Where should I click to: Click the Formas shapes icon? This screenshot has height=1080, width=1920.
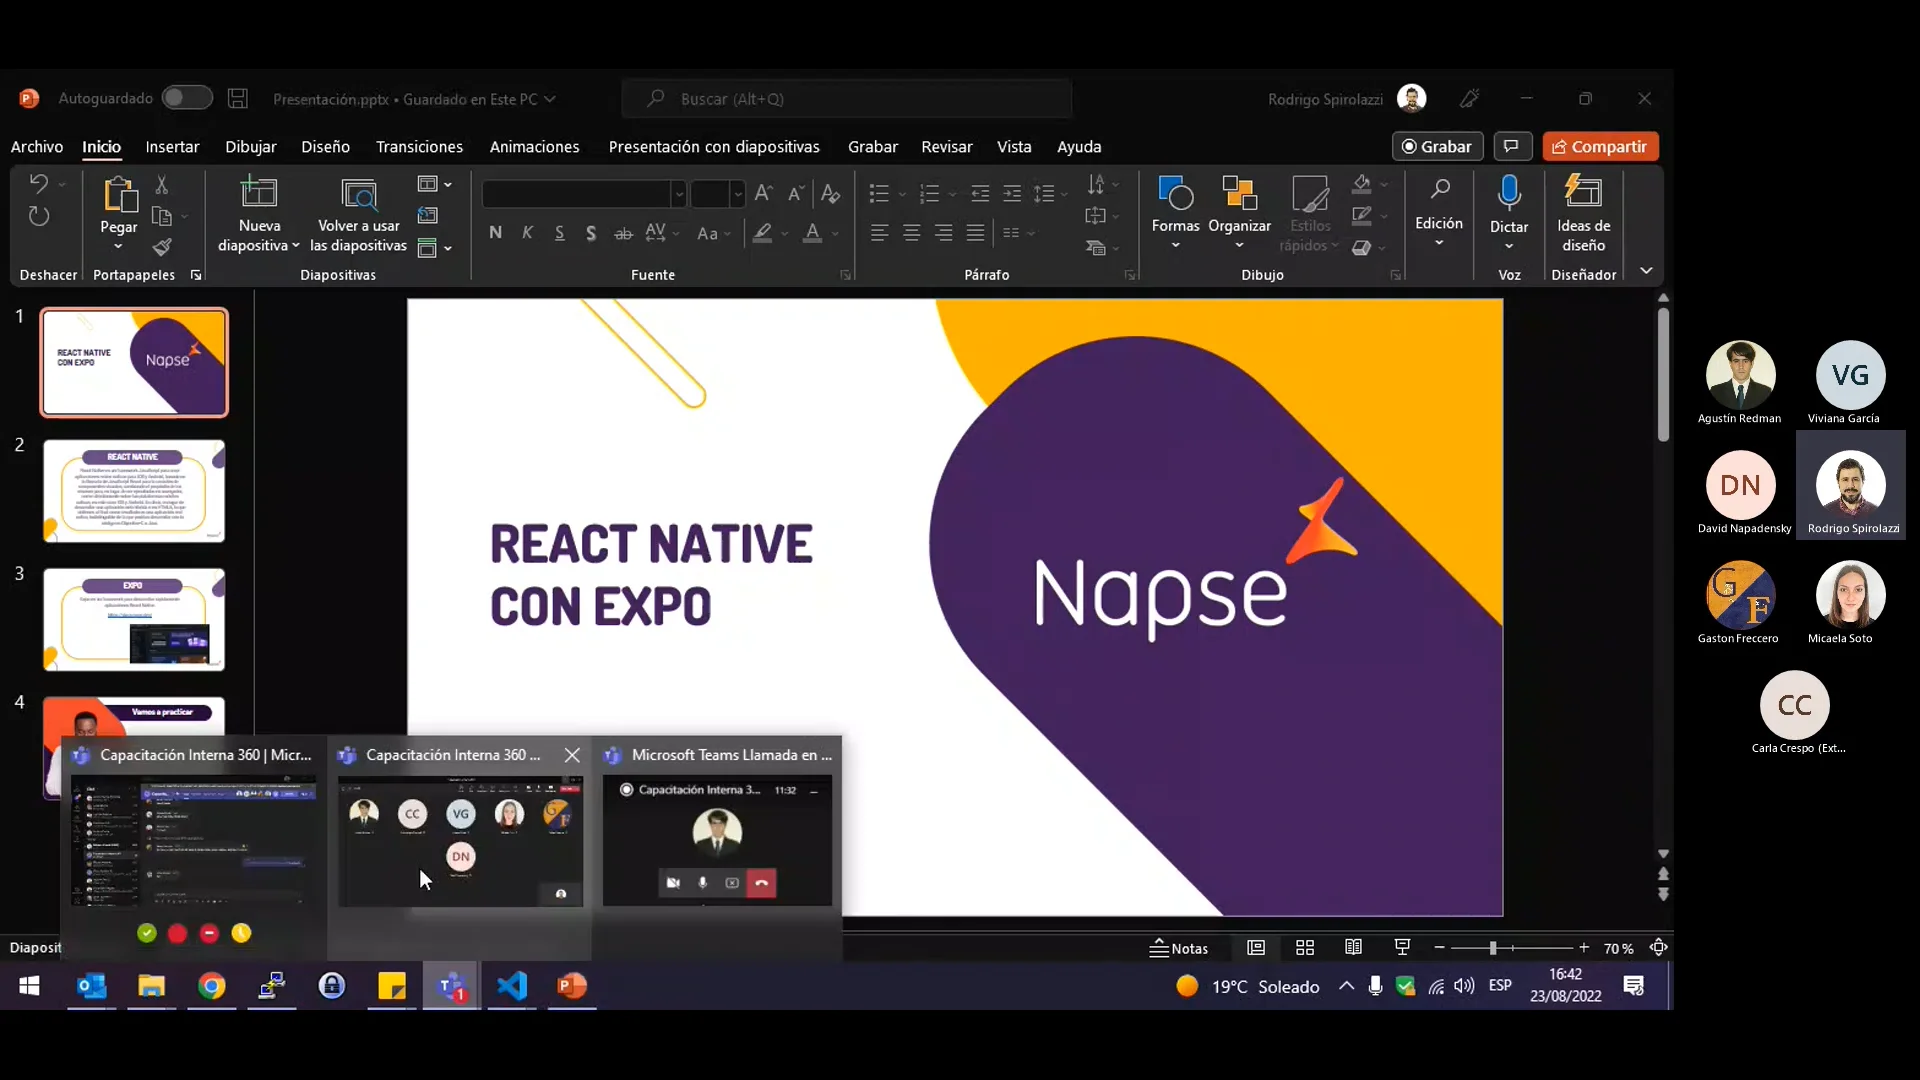[1175, 192]
